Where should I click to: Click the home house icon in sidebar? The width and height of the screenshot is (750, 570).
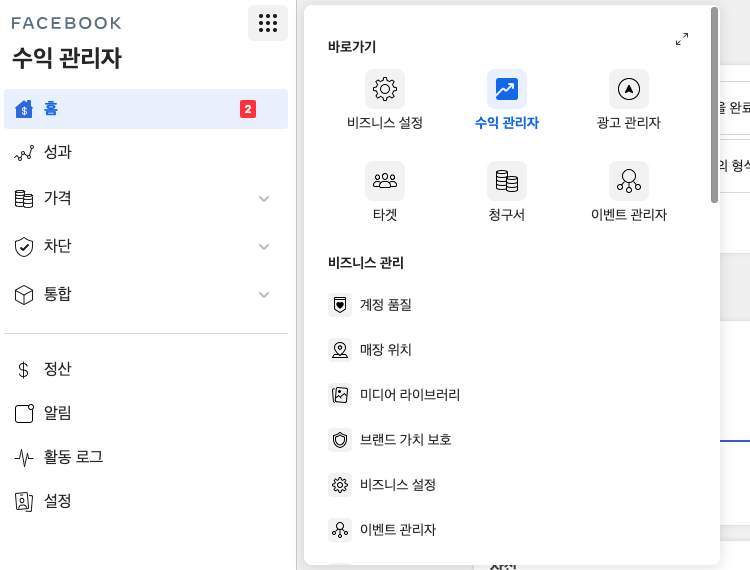coord(24,109)
